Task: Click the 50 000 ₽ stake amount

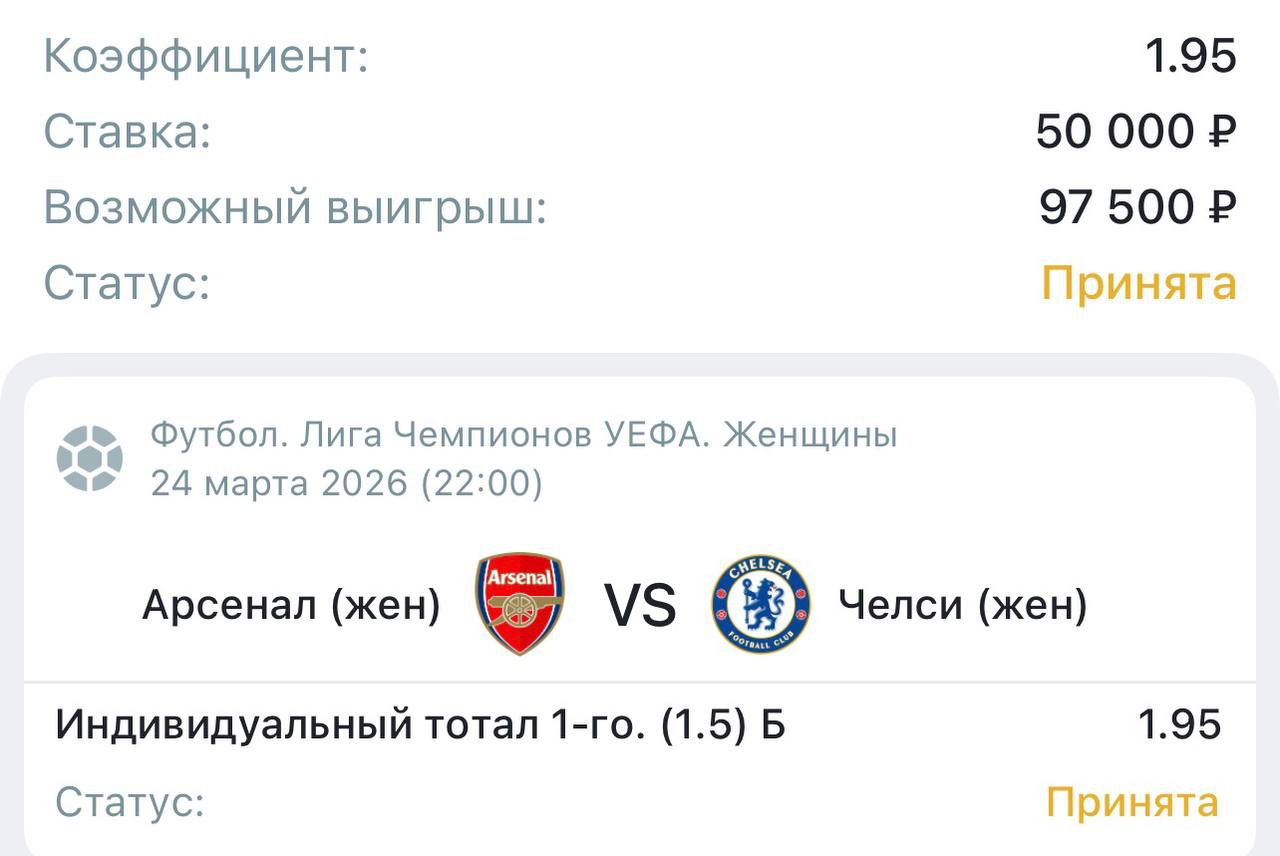Action: coord(1136,132)
